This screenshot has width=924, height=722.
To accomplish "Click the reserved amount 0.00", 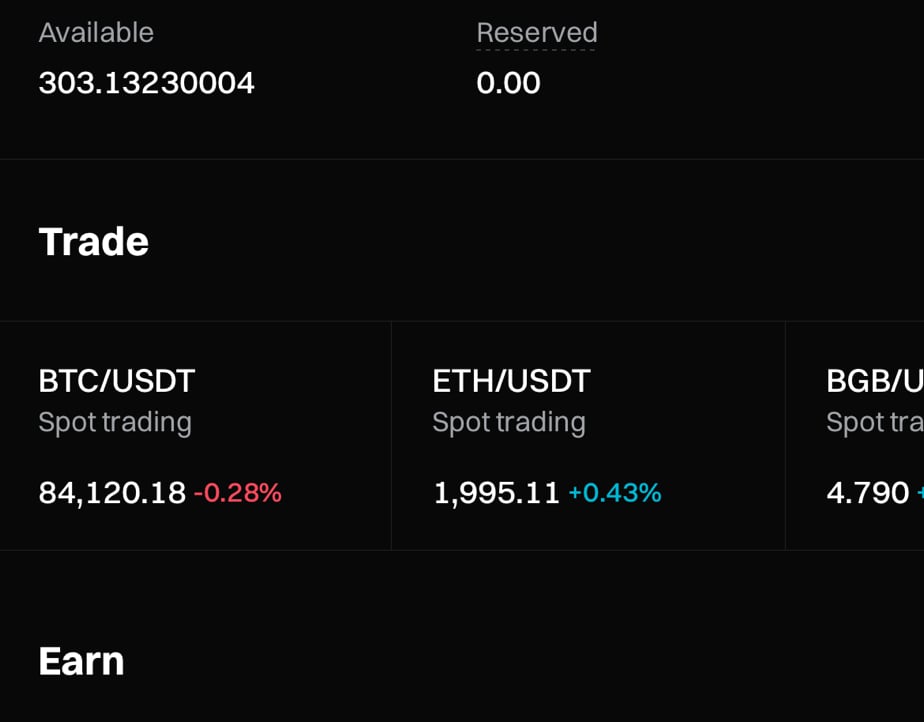I will pyautogui.click(x=508, y=83).
